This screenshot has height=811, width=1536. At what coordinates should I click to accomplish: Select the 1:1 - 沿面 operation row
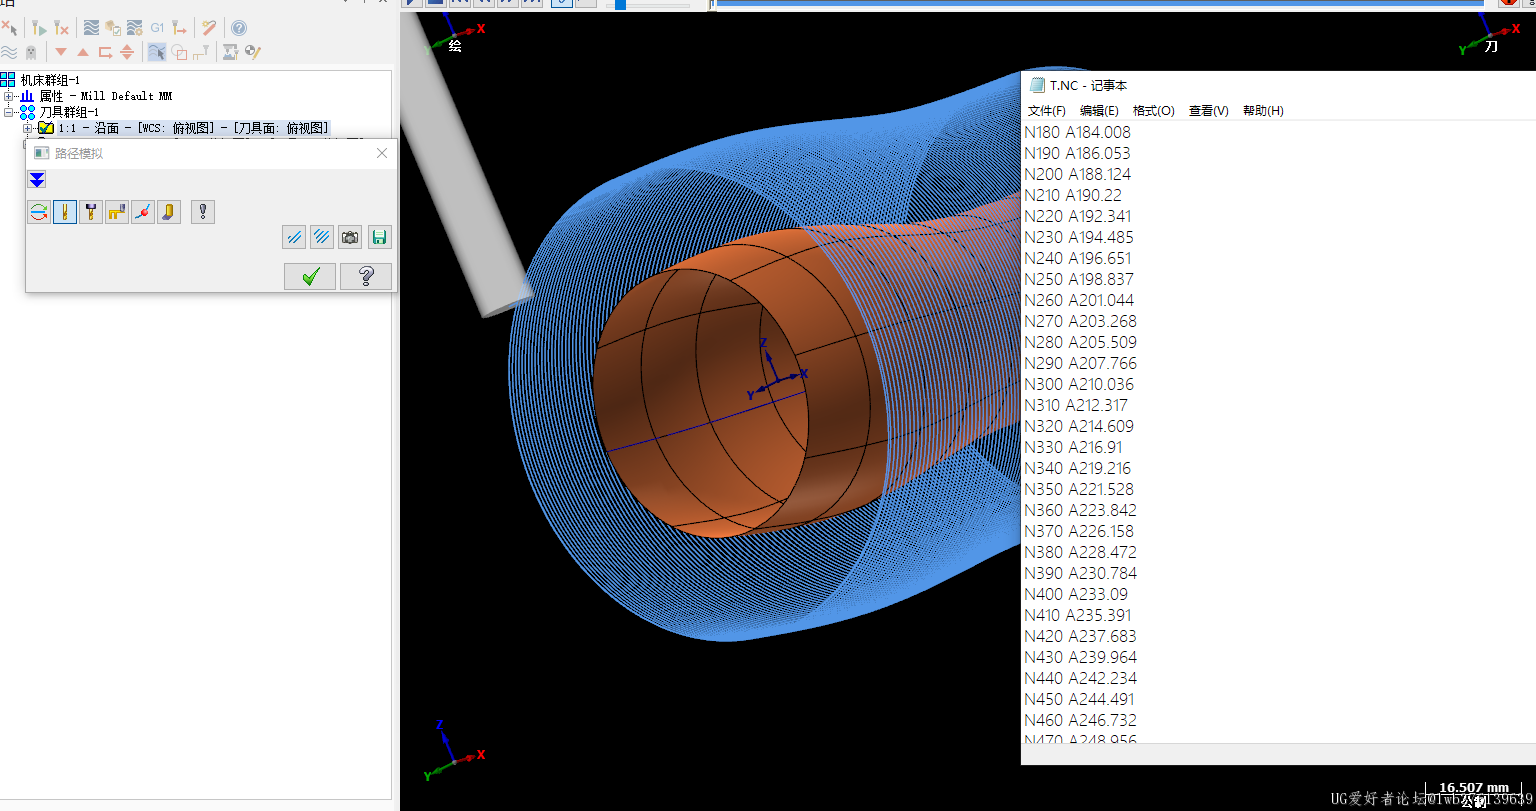[194, 128]
